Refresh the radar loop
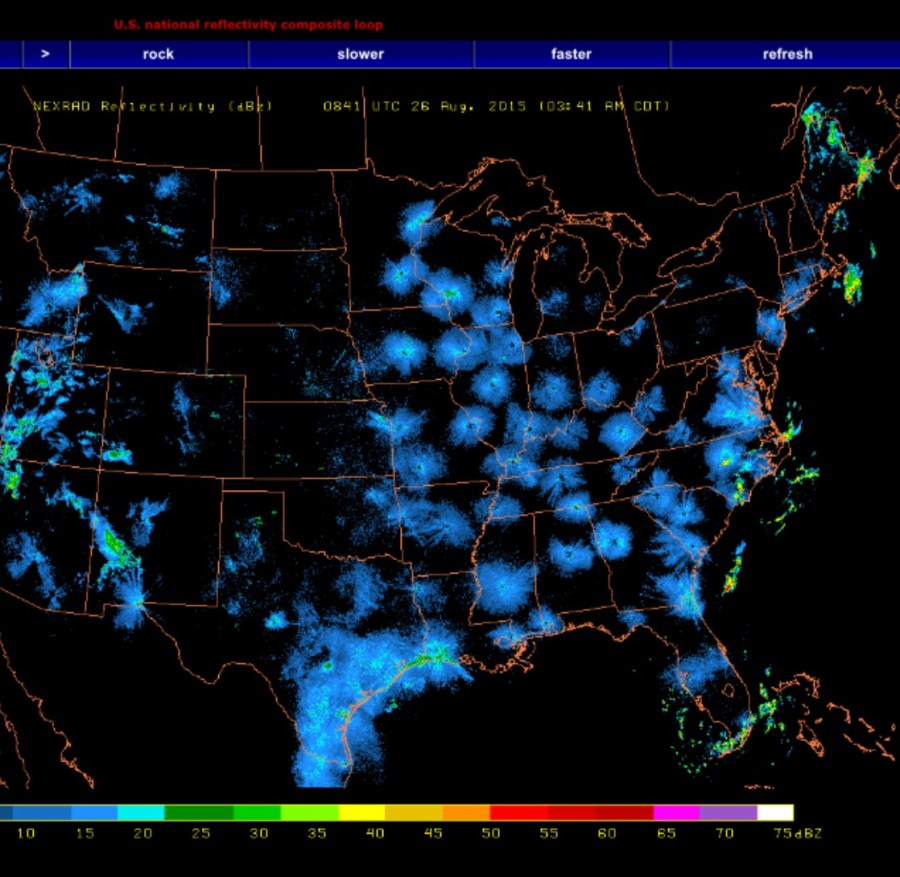Screen dimensions: 900x877 [787, 54]
